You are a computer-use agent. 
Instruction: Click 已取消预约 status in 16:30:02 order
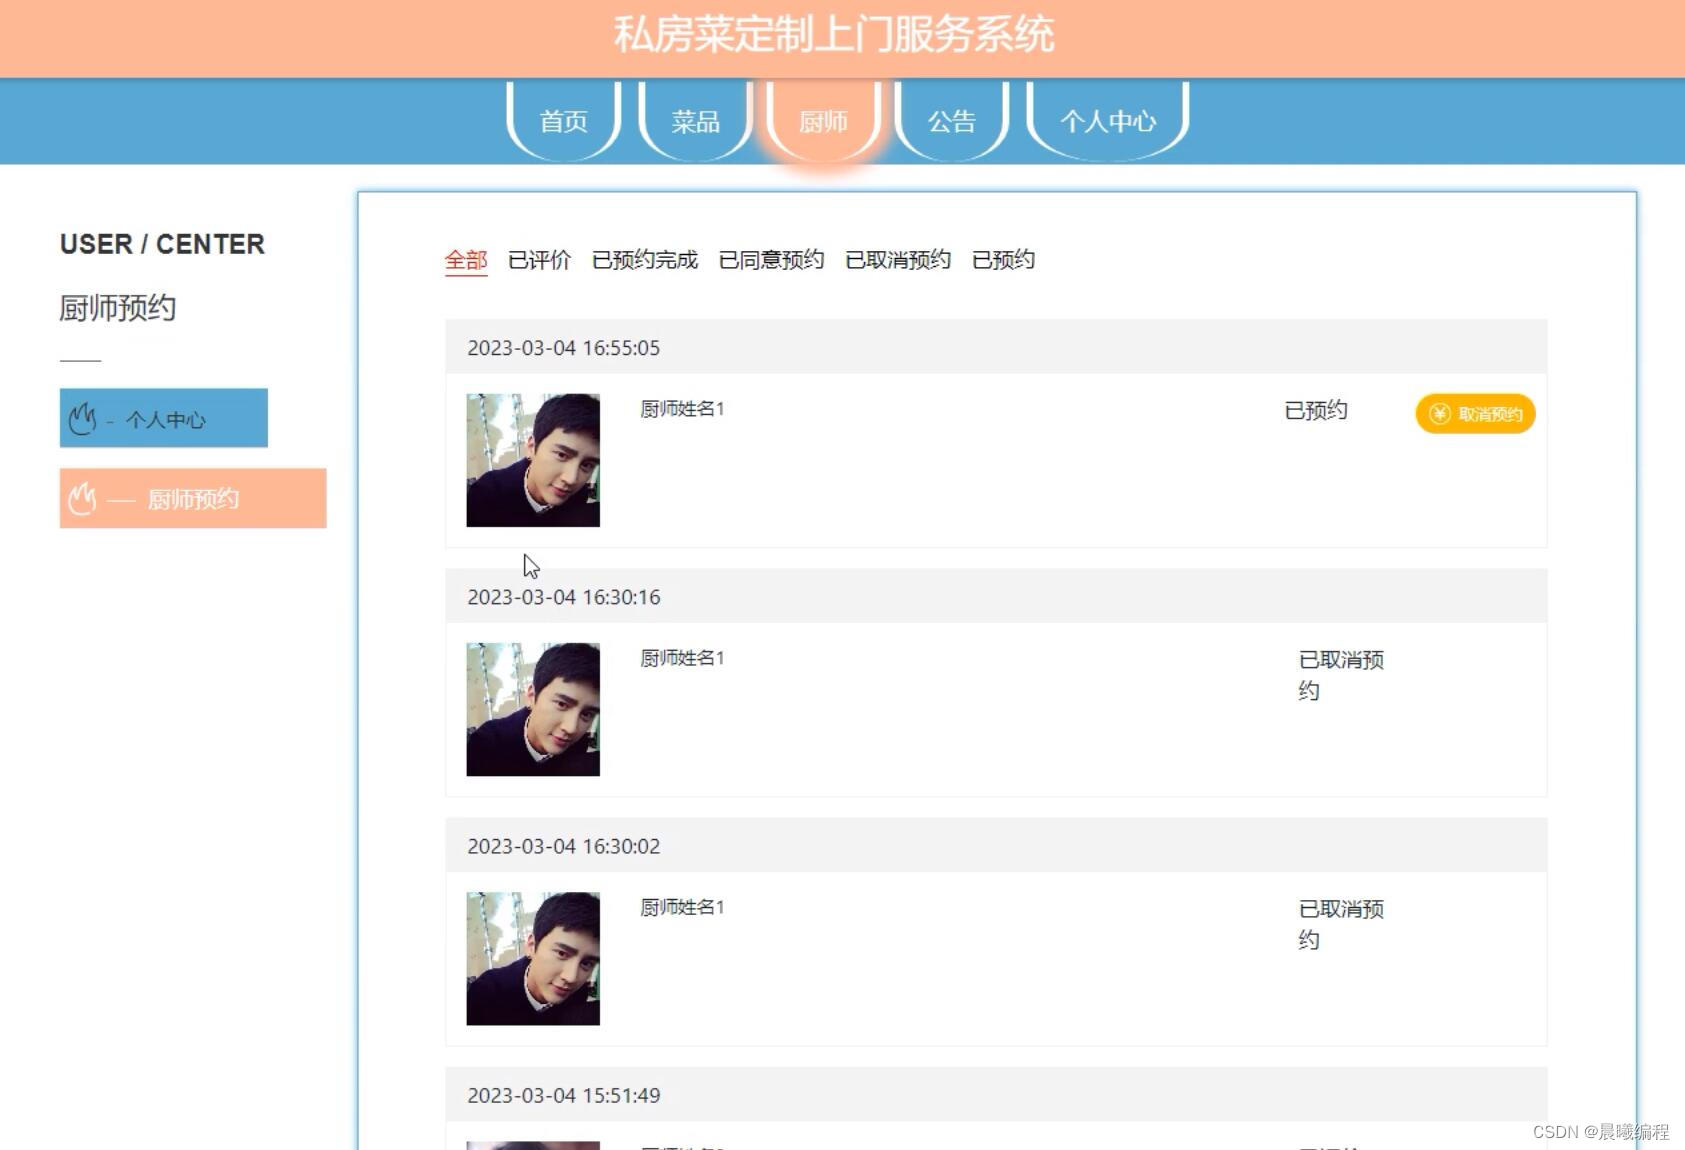pos(1341,924)
